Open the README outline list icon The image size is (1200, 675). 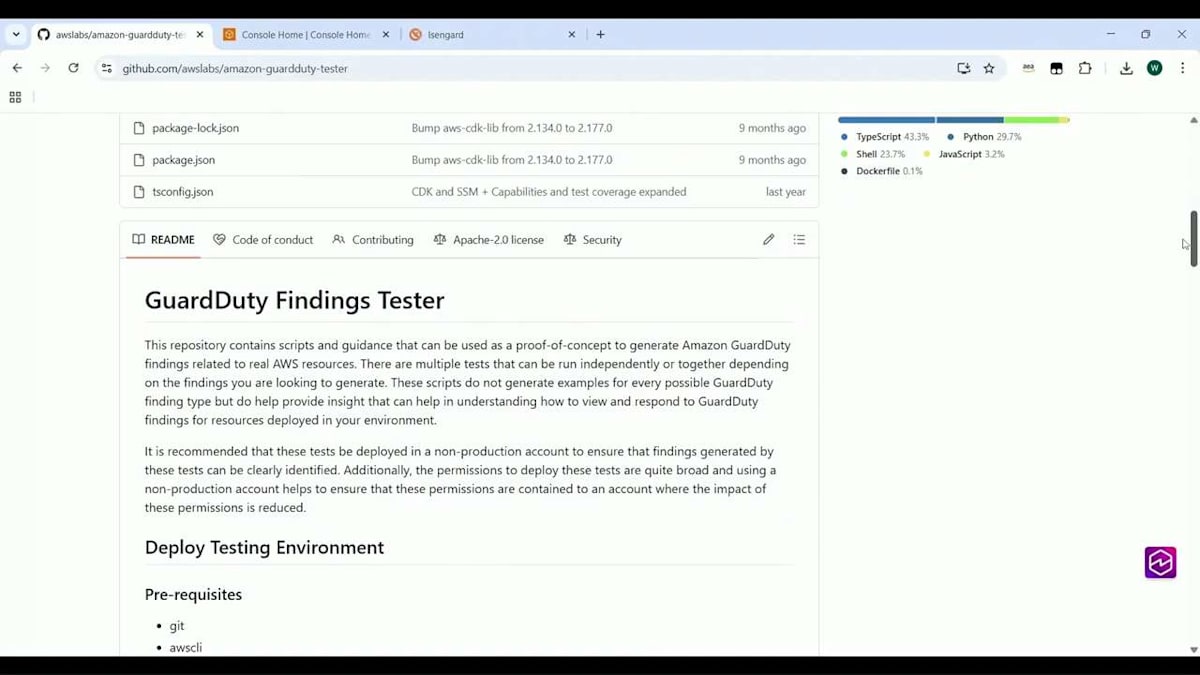(799, 240)
